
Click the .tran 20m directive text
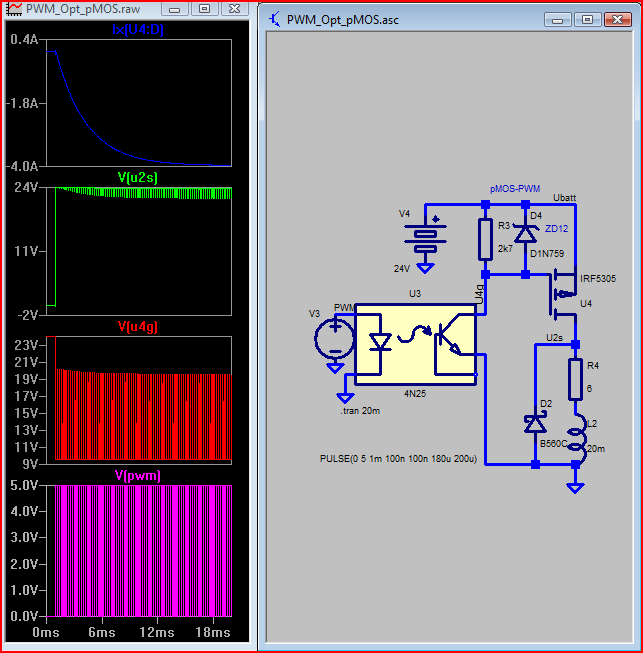(360, 411)
